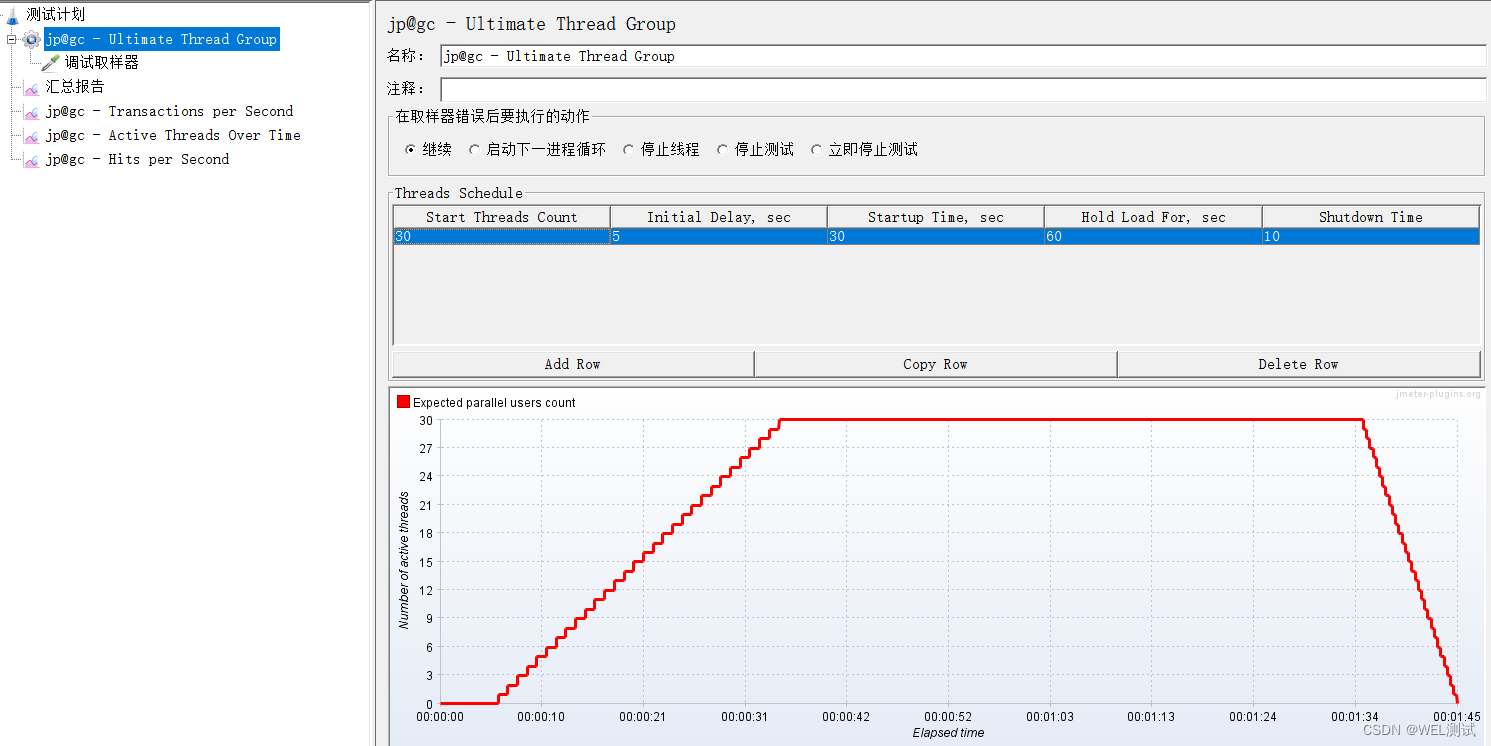This screenshot has width=1491, height=746.
Task: Click the gear icon beside Ultimate Thread Group
Action: point(31,39)
